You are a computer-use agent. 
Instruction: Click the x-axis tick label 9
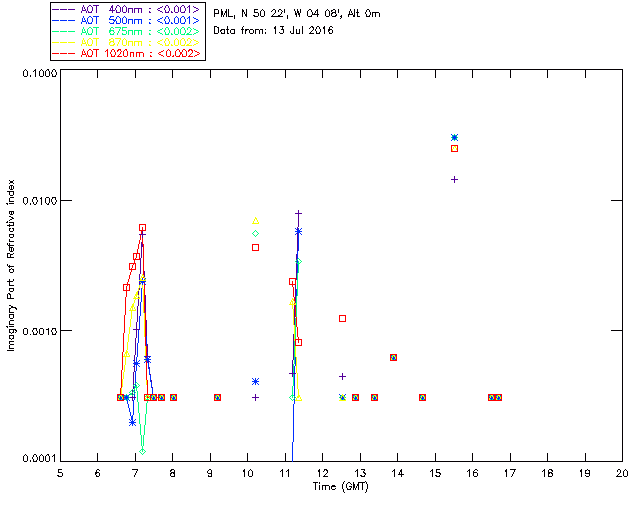210,473
